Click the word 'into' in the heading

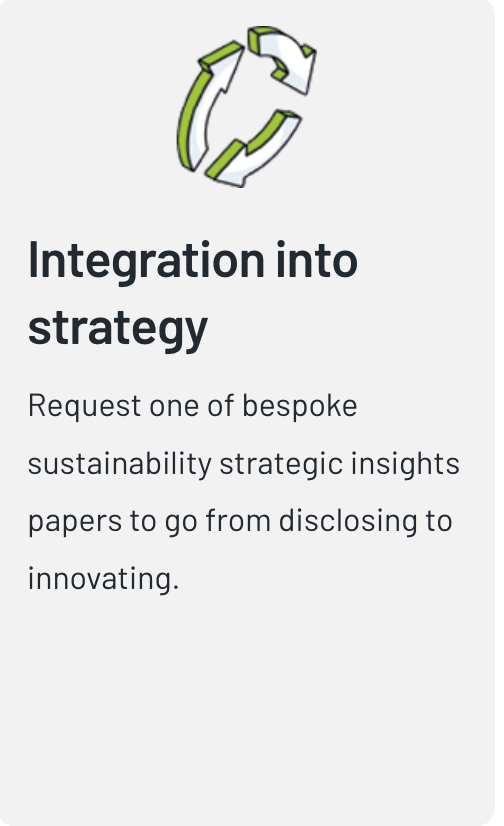(x=317, y=260)
